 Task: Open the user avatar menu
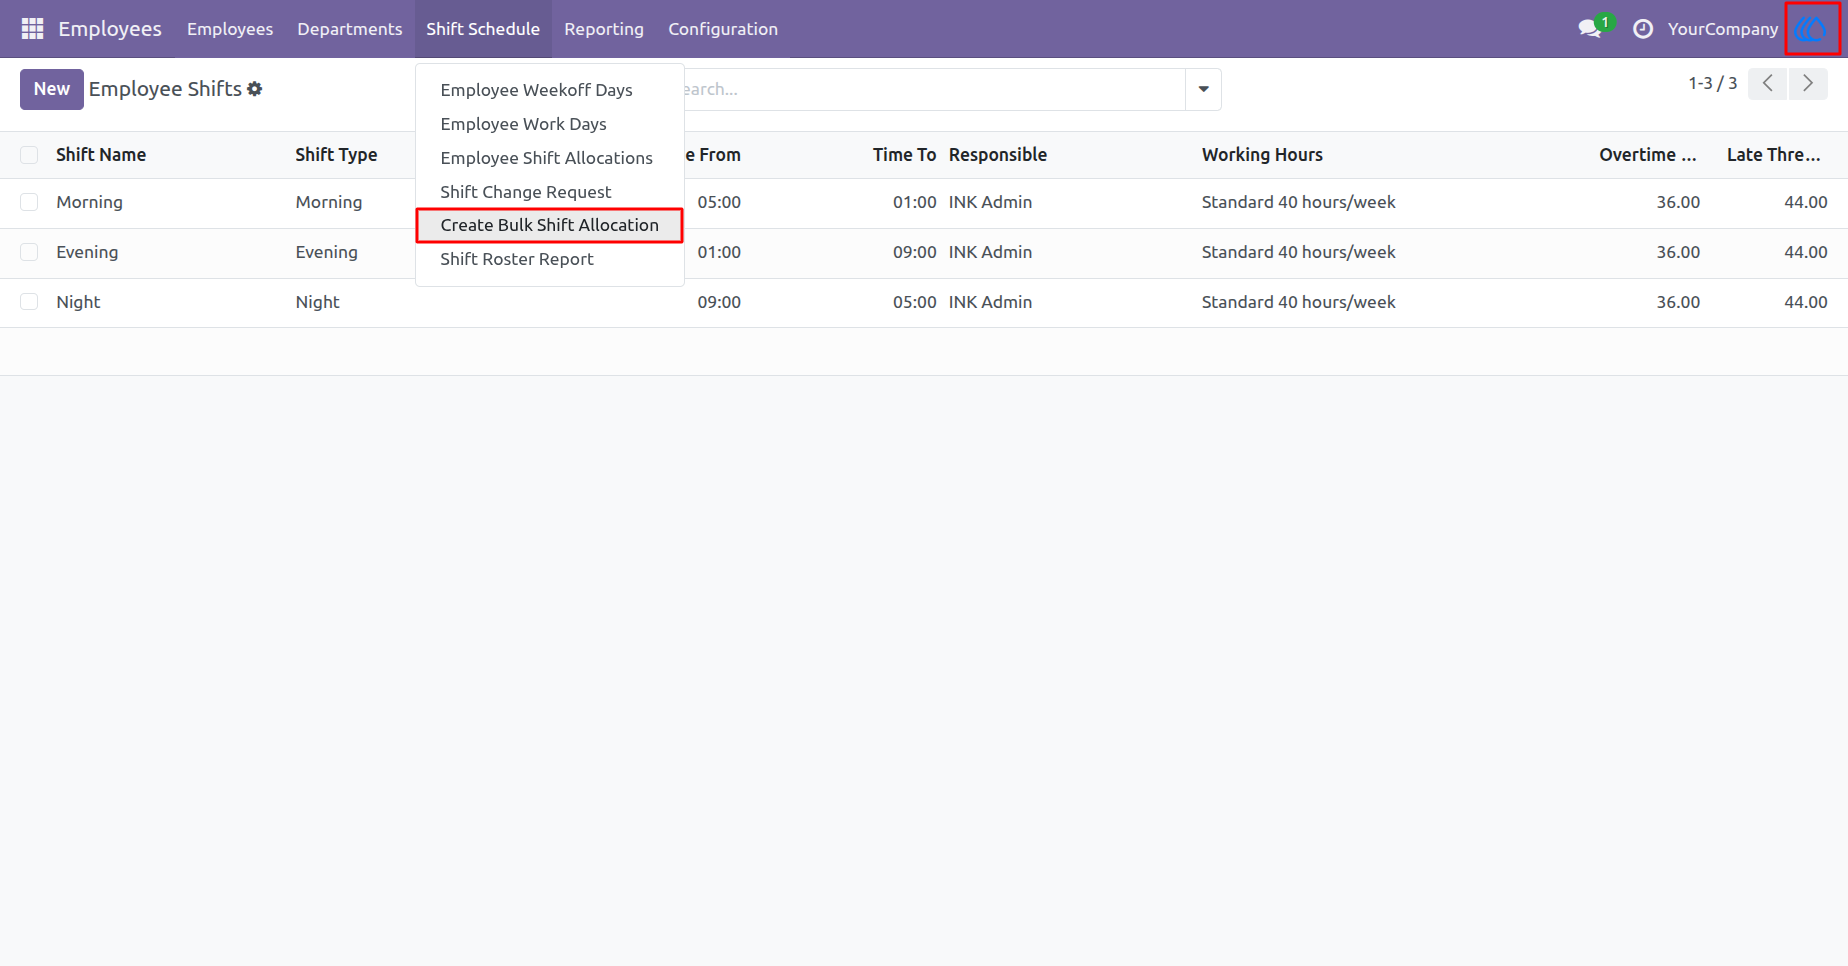(x=1812, y=29)
